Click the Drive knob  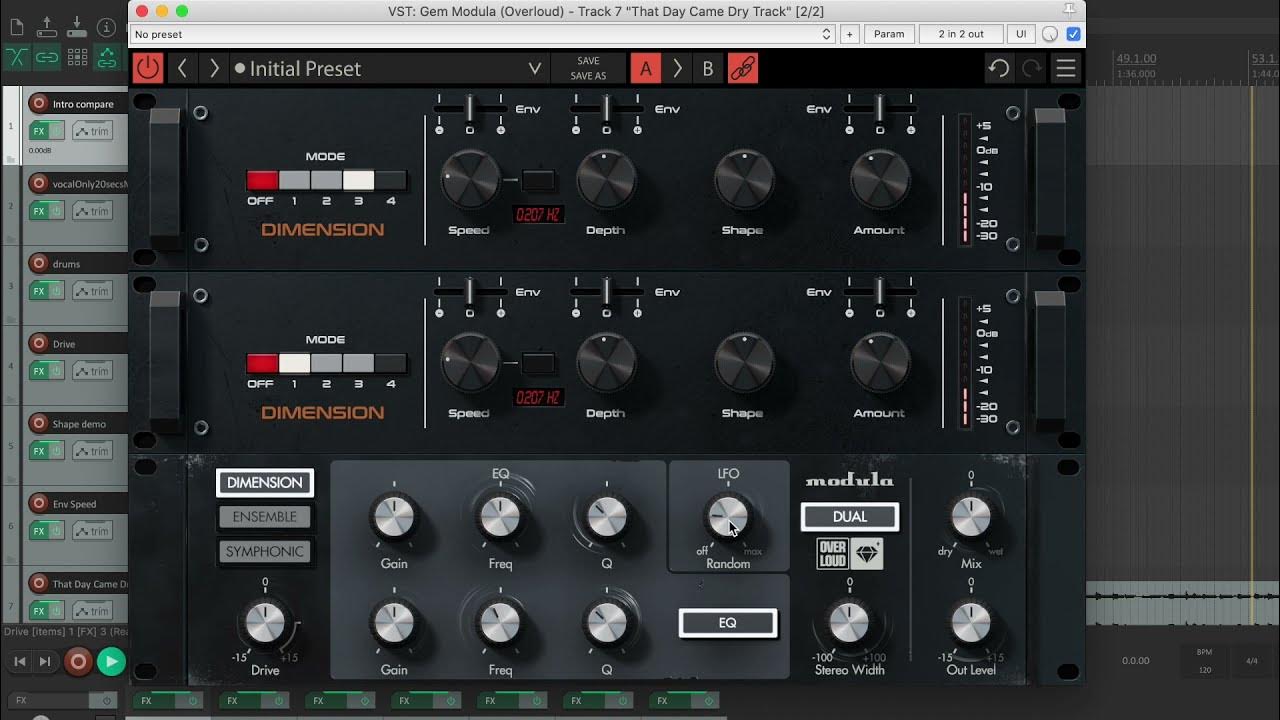265,623
